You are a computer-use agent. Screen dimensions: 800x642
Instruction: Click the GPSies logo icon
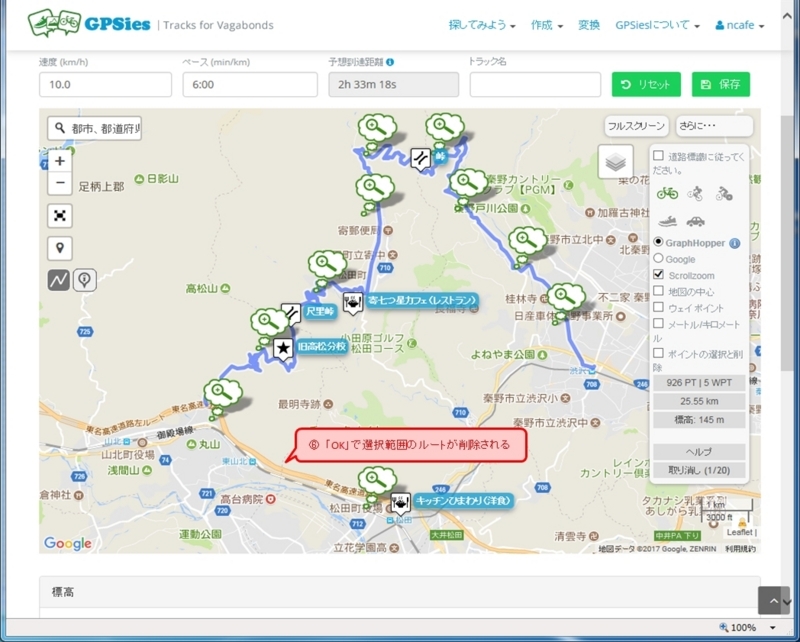coord(55,23)
